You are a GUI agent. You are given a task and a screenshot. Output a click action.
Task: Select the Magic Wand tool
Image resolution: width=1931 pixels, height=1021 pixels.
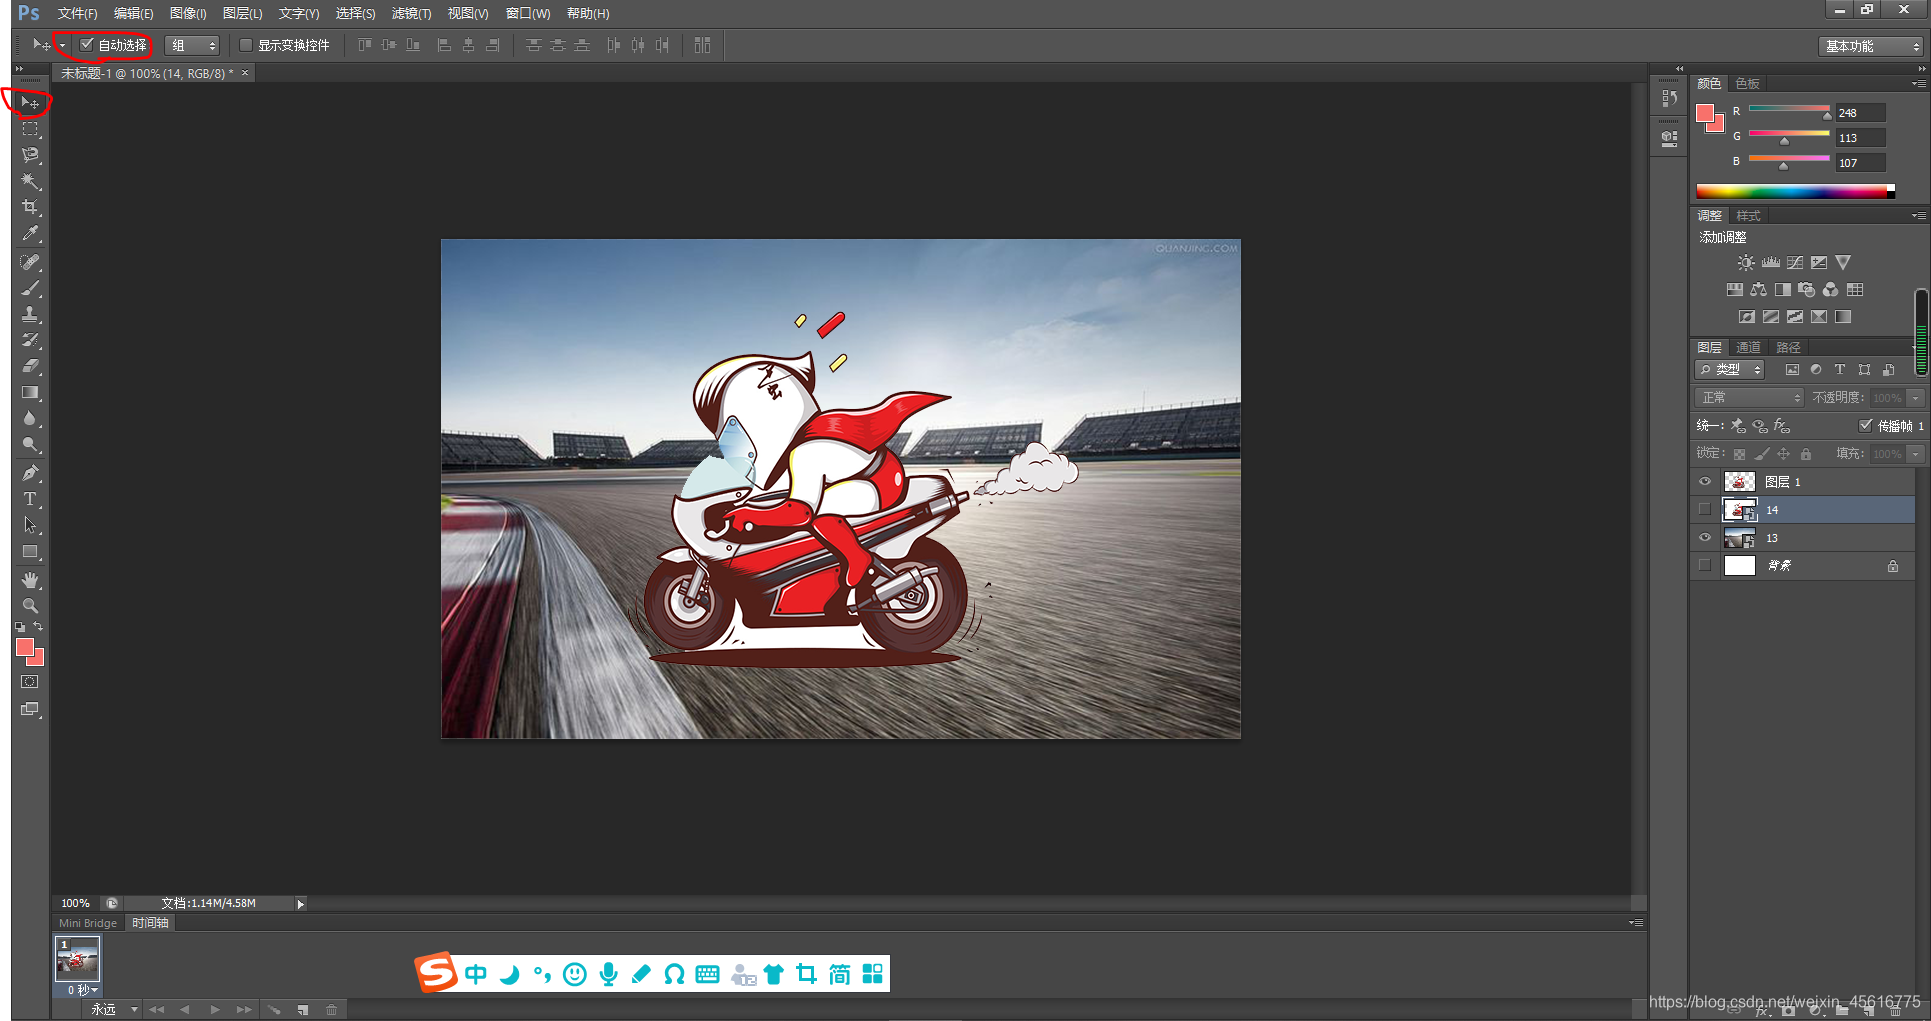pos(30,181)
